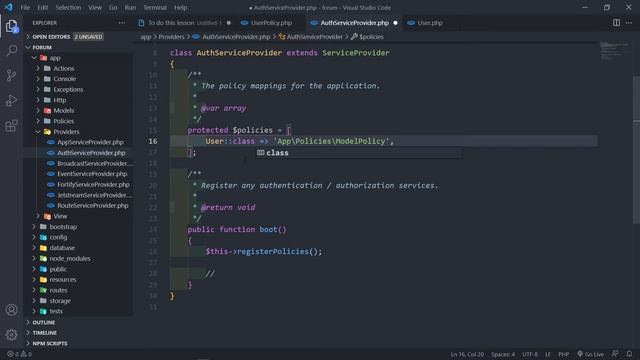The width and height of the screenshot is (640, 360).
Task: Open FortifyServiceProvider.php file
Action: [x=93, y=184]
